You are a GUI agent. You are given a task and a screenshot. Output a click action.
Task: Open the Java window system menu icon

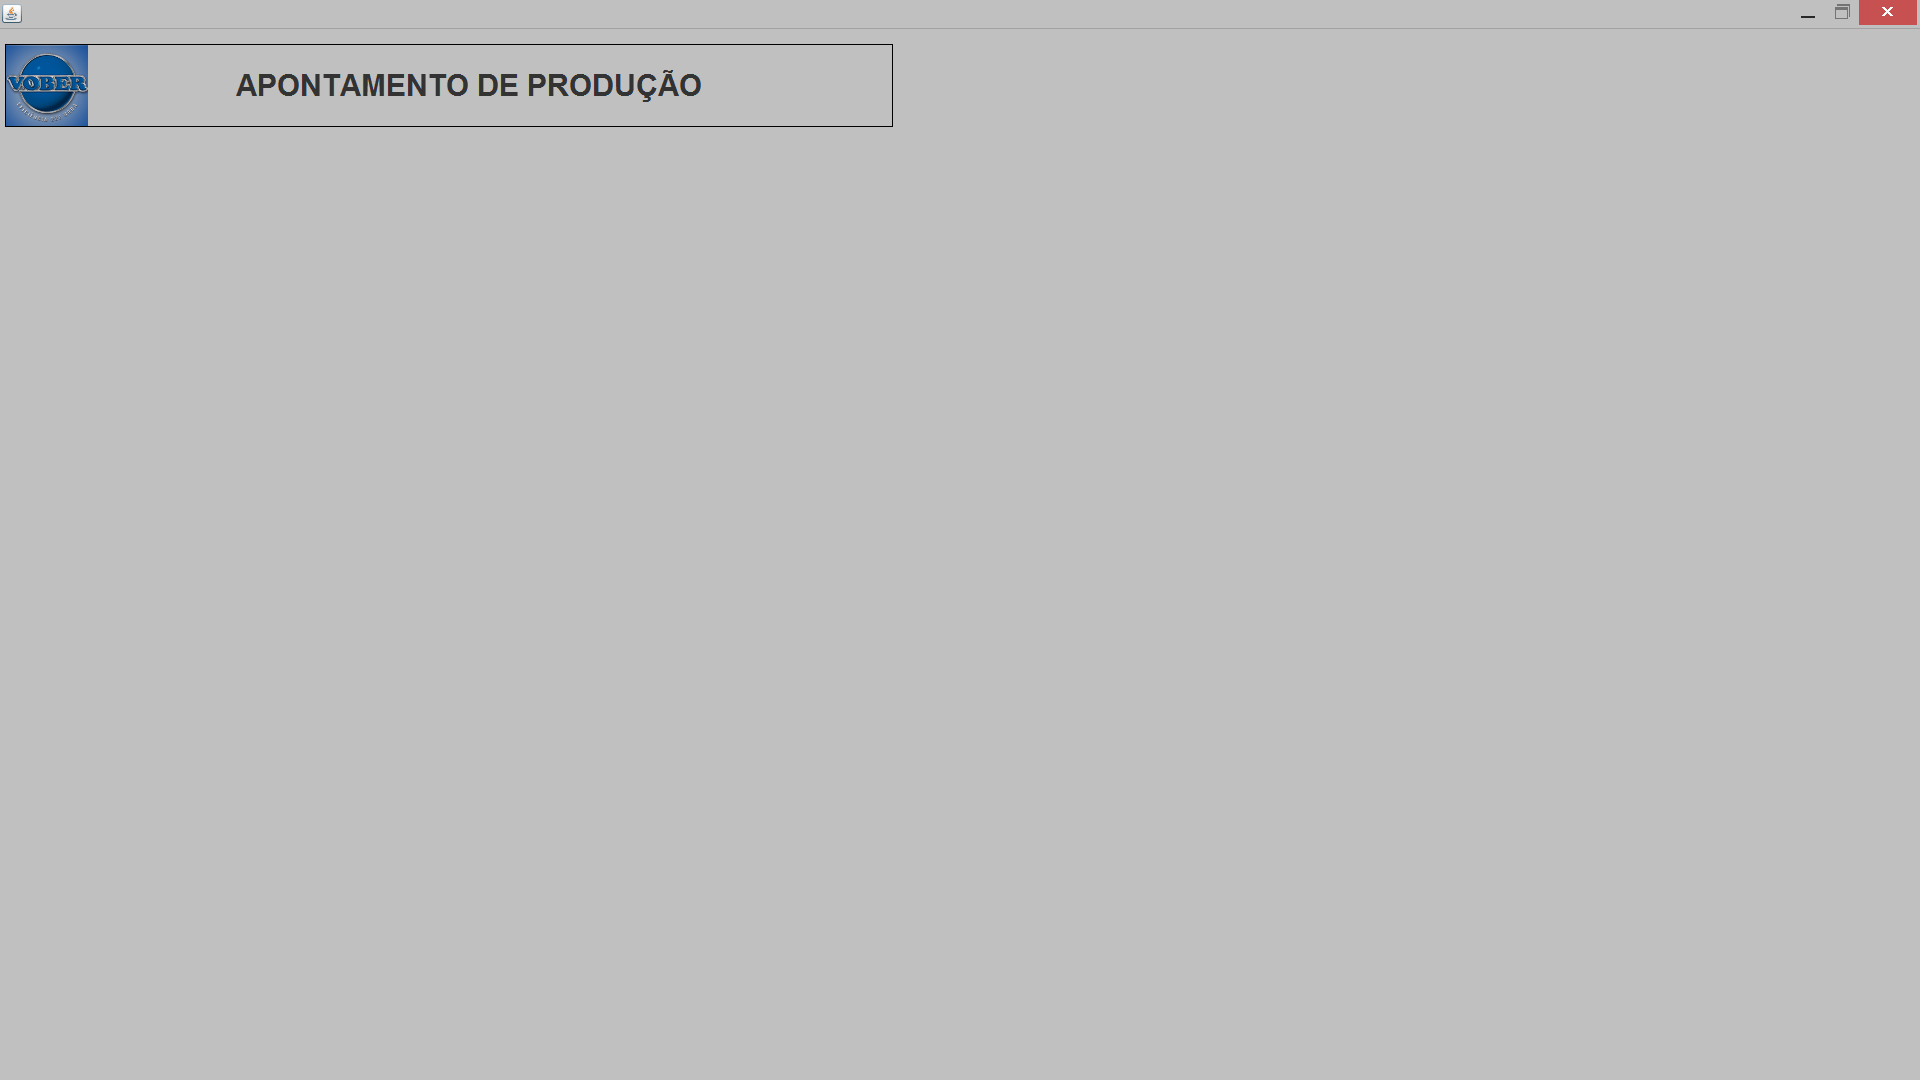click(x=12, y=13)
